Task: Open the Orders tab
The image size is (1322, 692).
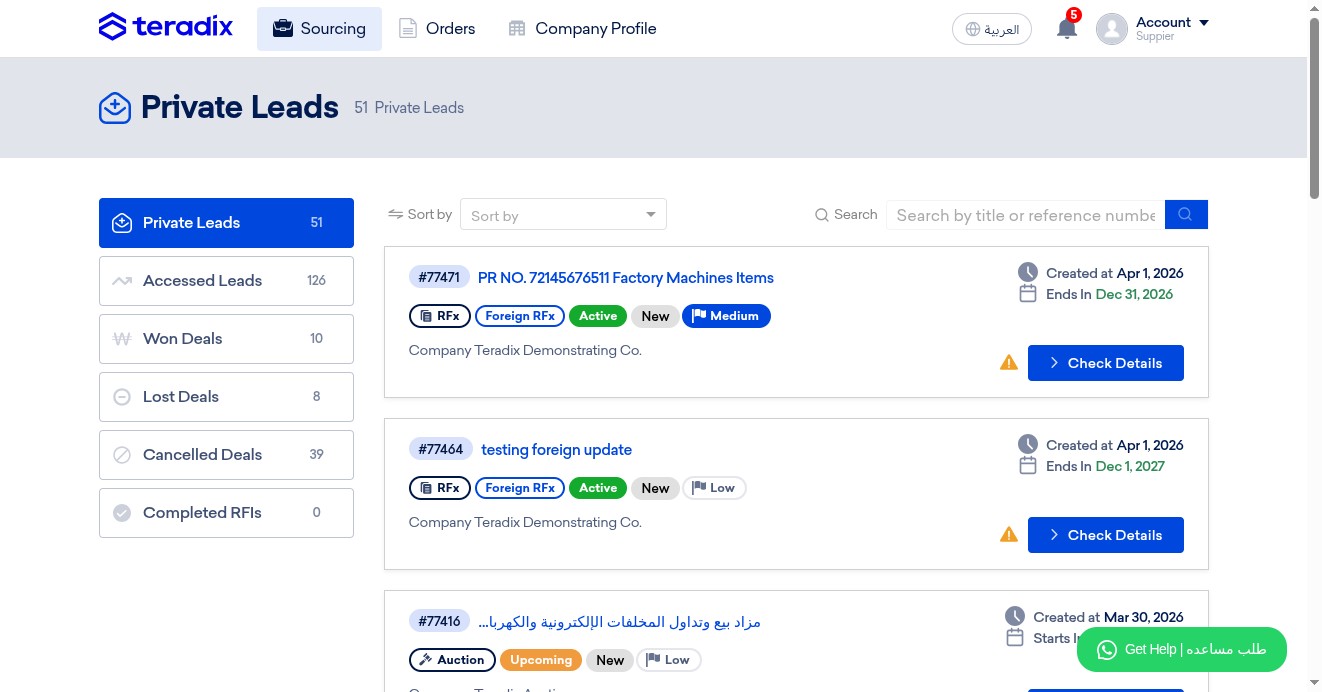Action: coord(437,28)
